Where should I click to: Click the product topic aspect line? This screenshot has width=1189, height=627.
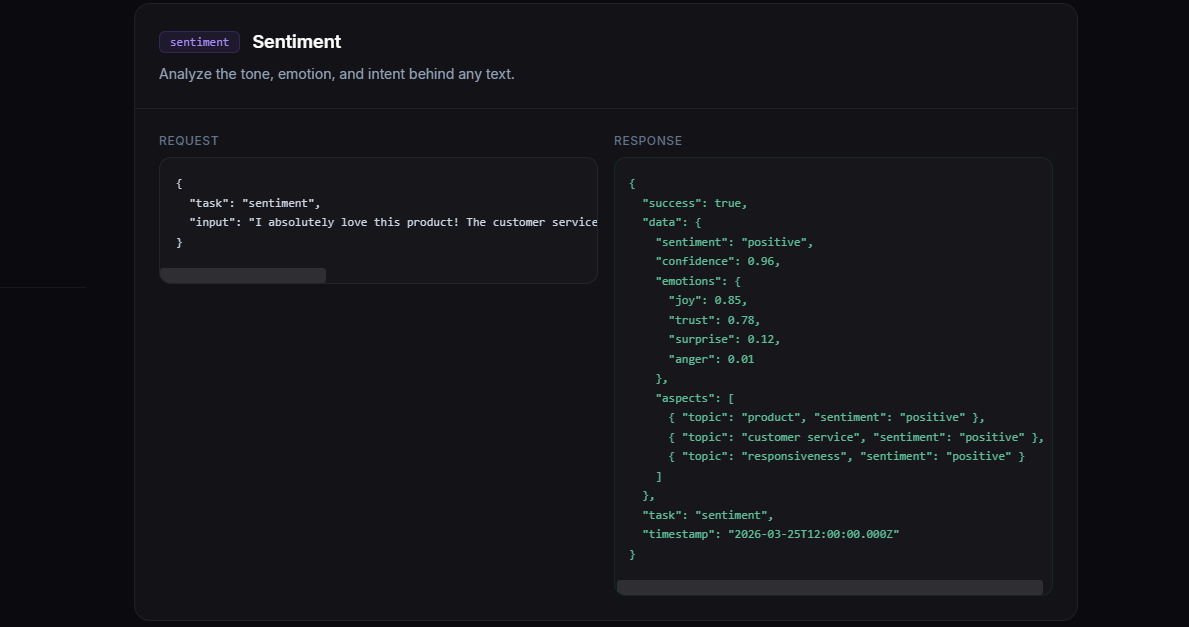pyautogui.click(x=826, y=417)
